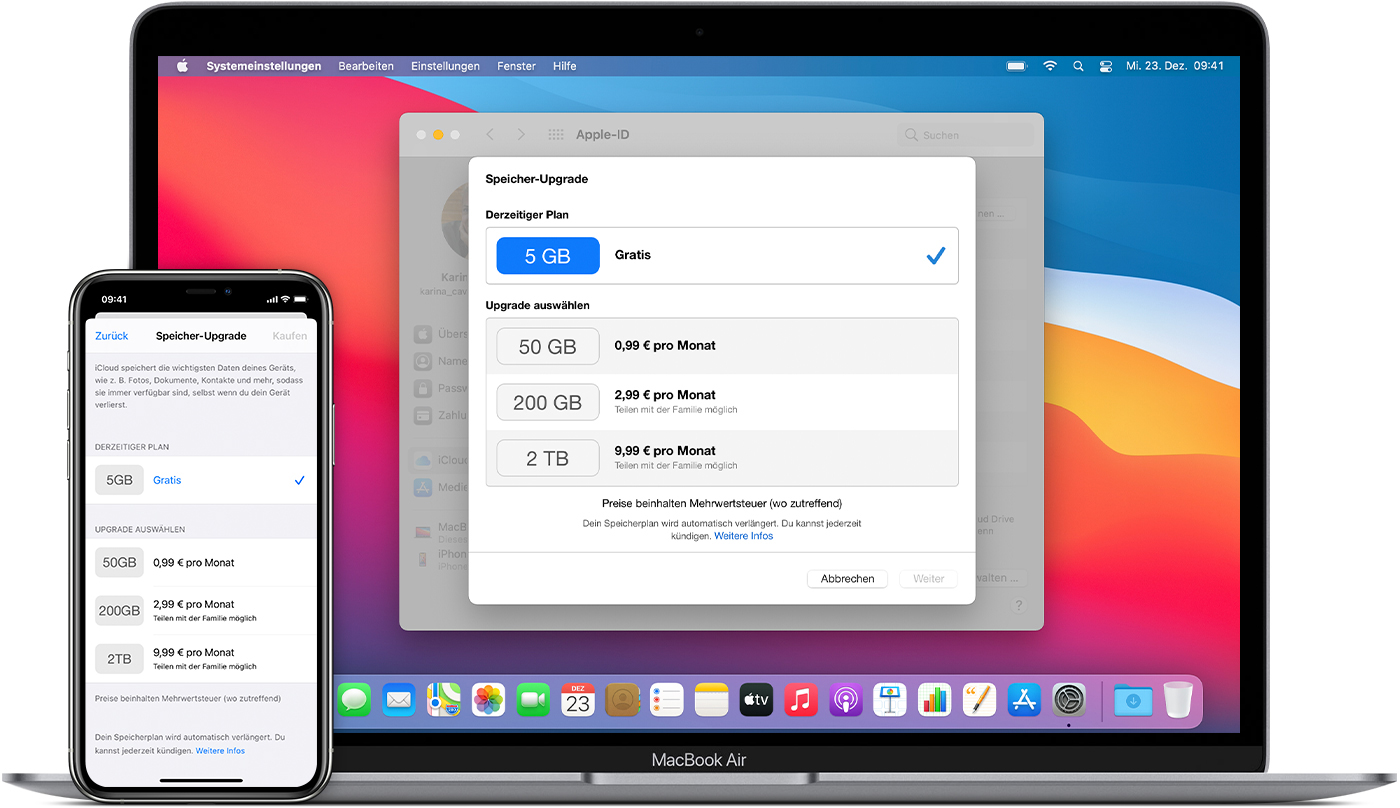Launch Mail from the dock
Screen dimensions: 1400x808
coord(399,699)
